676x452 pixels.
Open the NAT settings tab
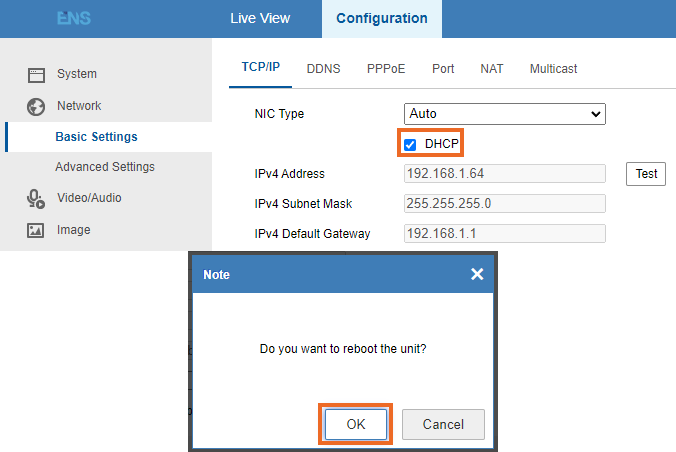[x=492, y=69]
